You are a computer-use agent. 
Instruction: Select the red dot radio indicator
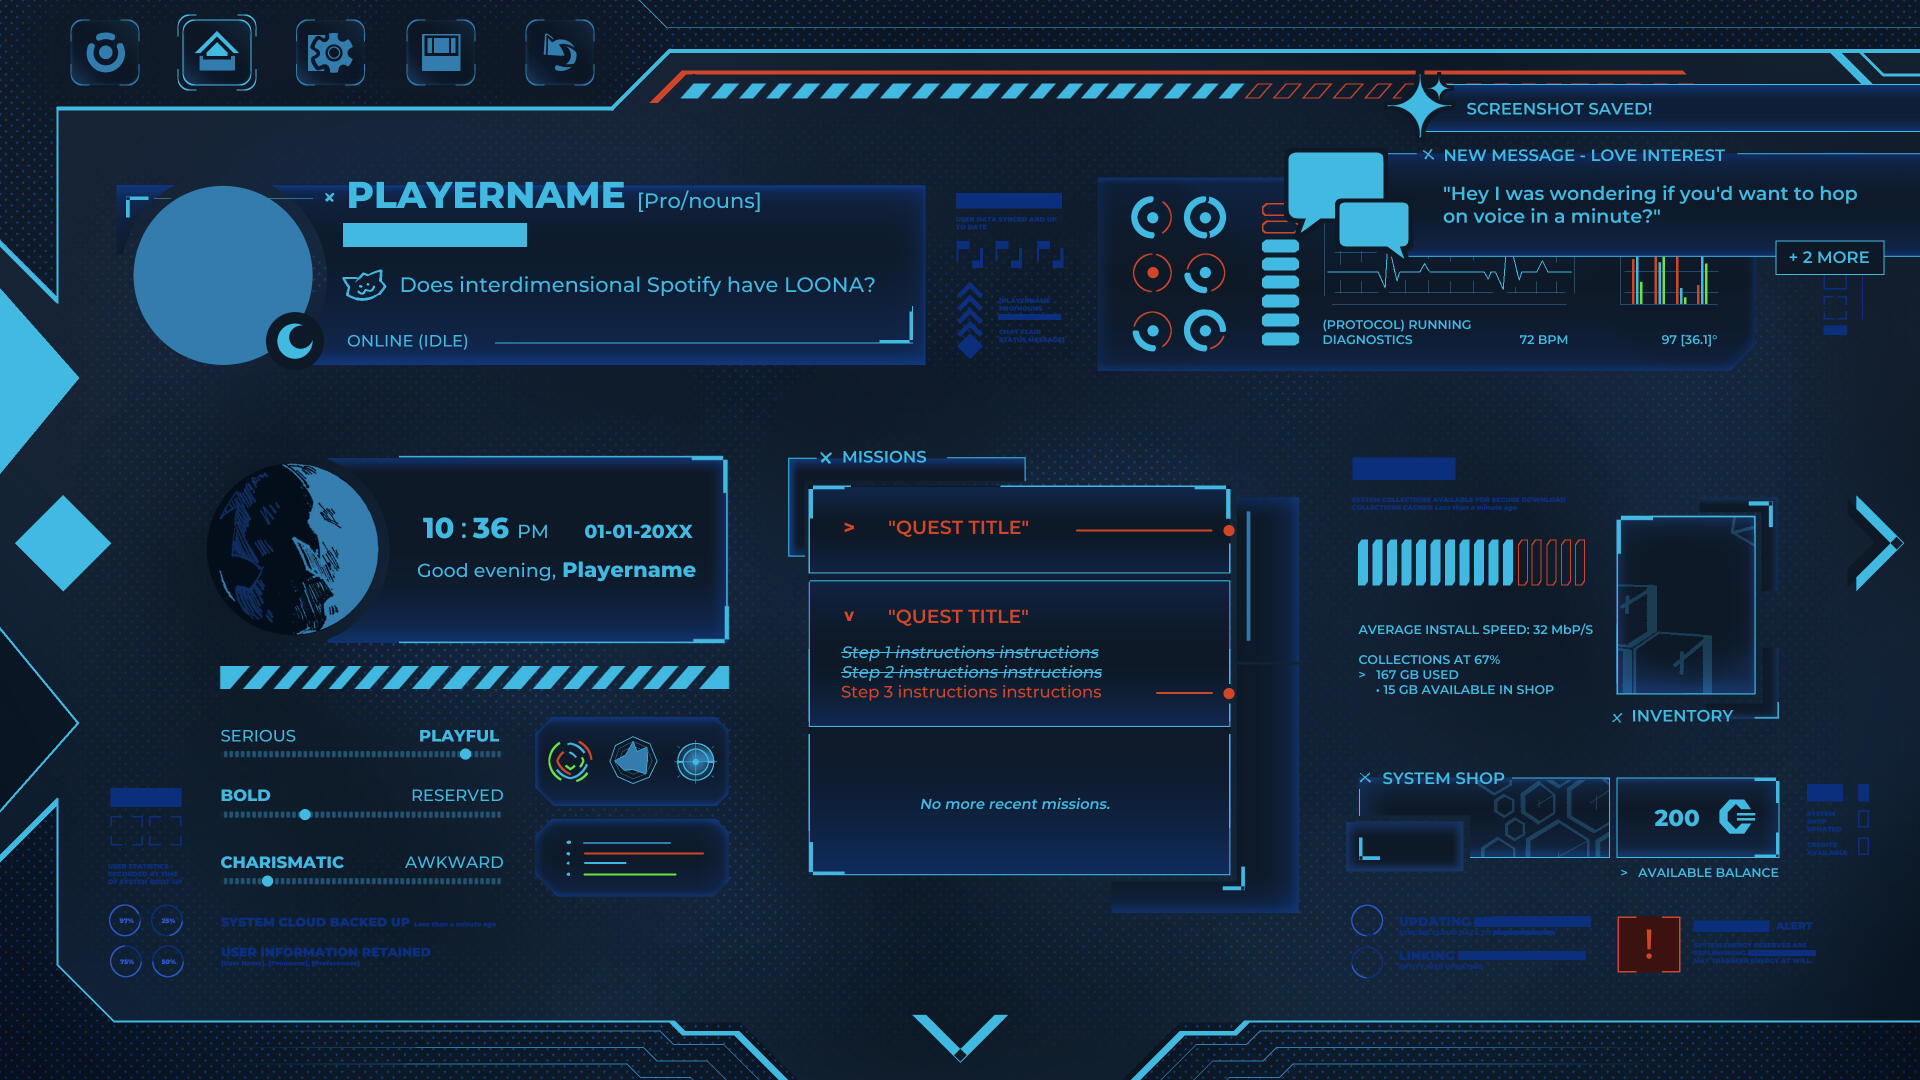(x=1152, y=273)
